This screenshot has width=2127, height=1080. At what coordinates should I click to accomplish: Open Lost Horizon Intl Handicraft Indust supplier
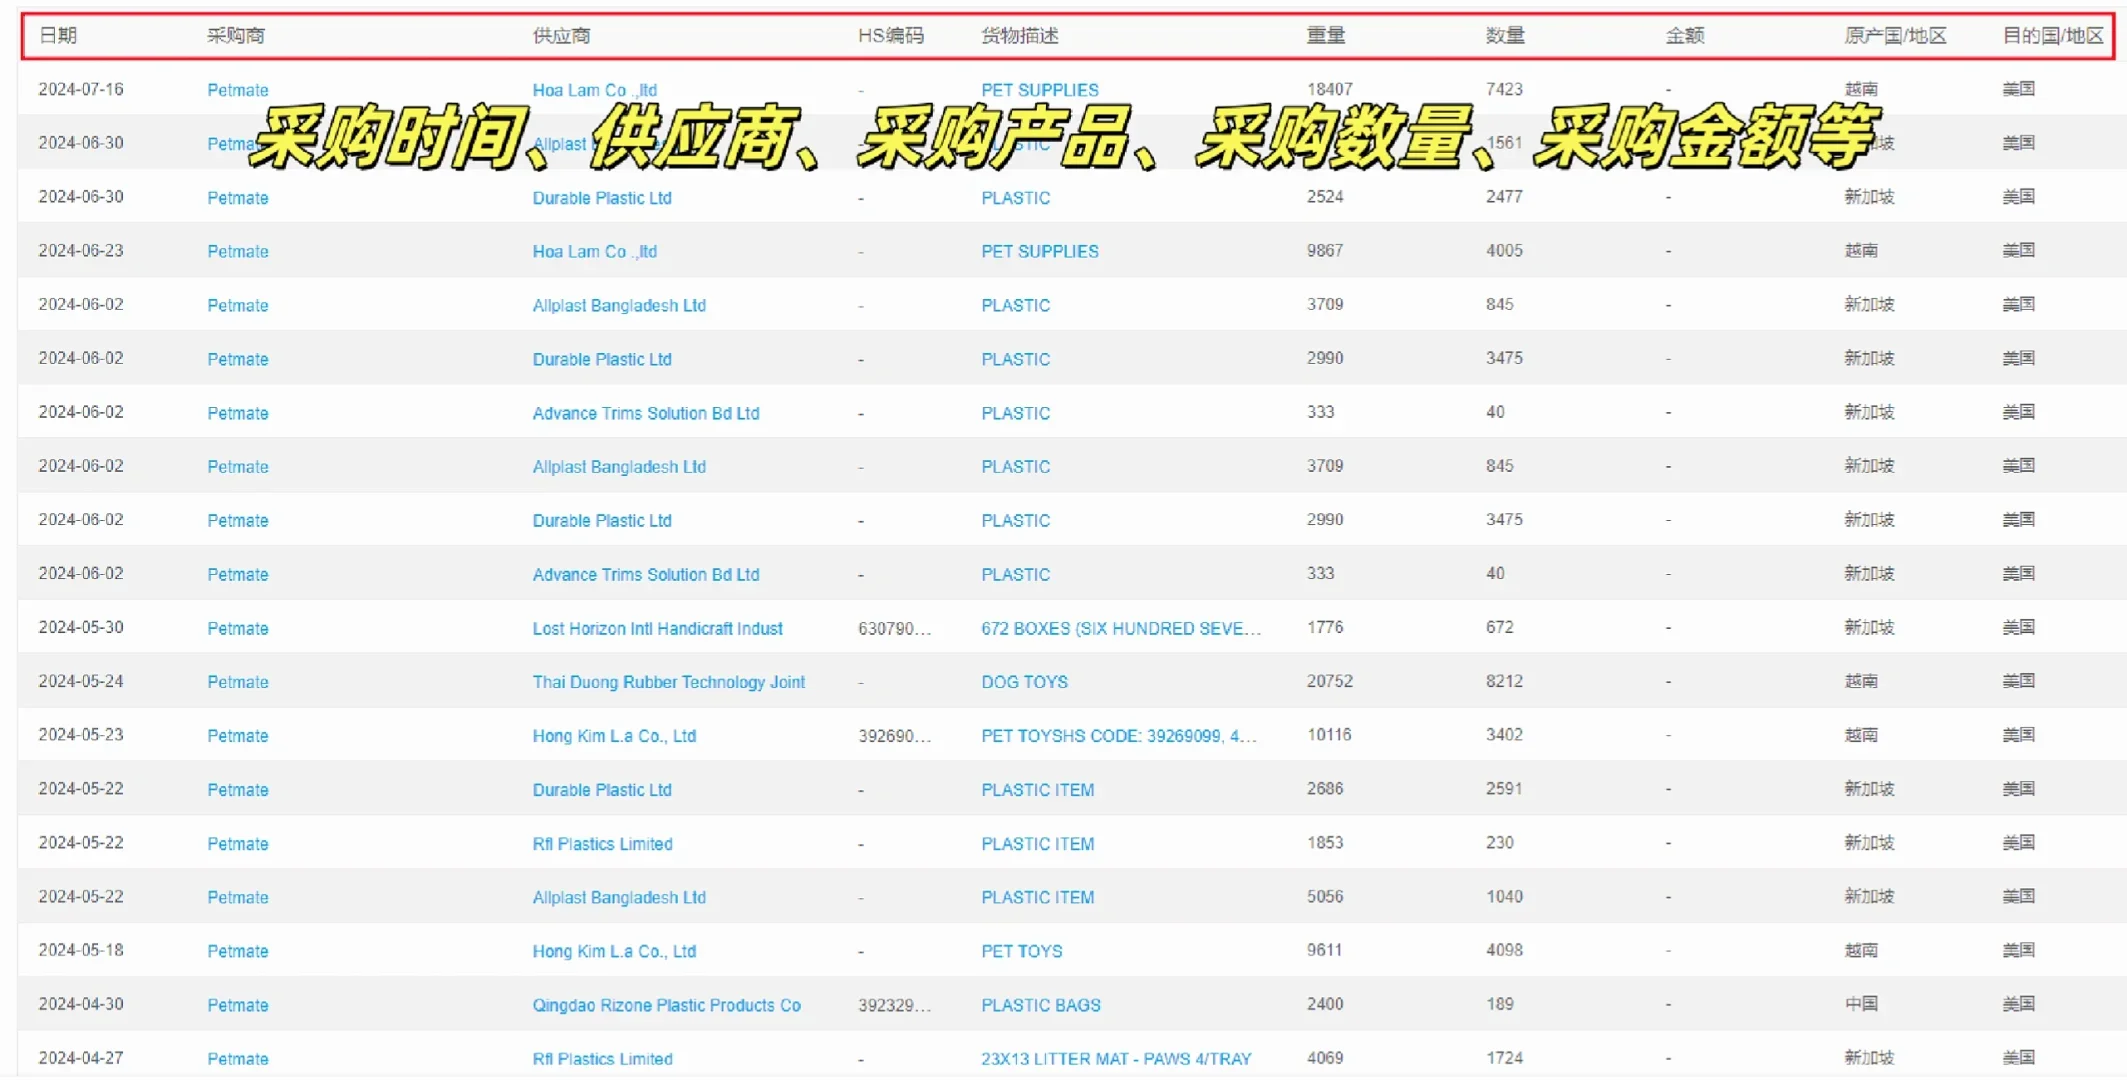pos(657,628)
